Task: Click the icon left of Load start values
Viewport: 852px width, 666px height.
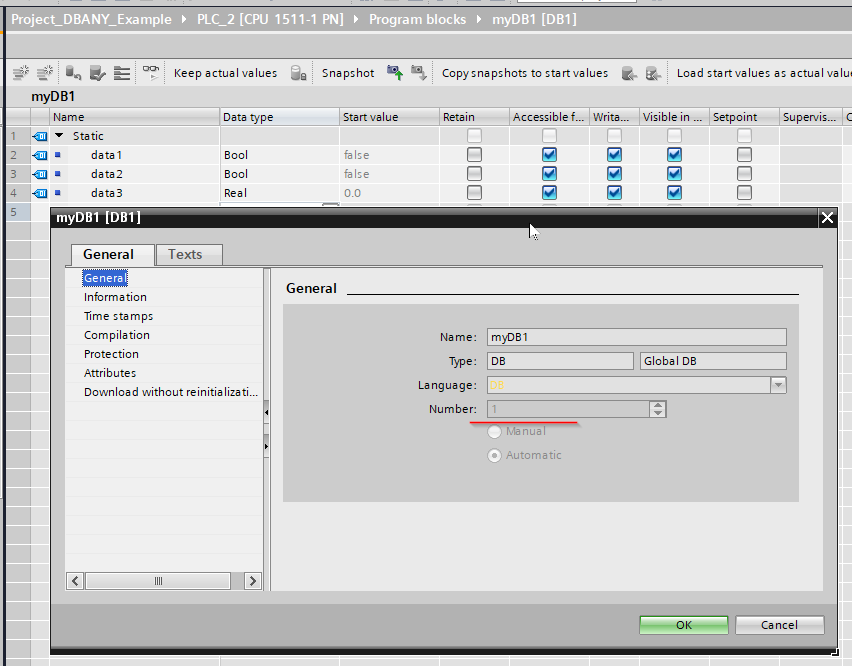Action: [x=654, y=73]
